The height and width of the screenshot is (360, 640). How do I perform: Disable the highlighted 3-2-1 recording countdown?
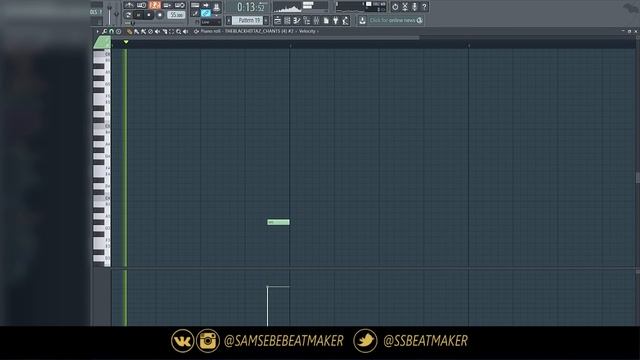click(154, 5)
